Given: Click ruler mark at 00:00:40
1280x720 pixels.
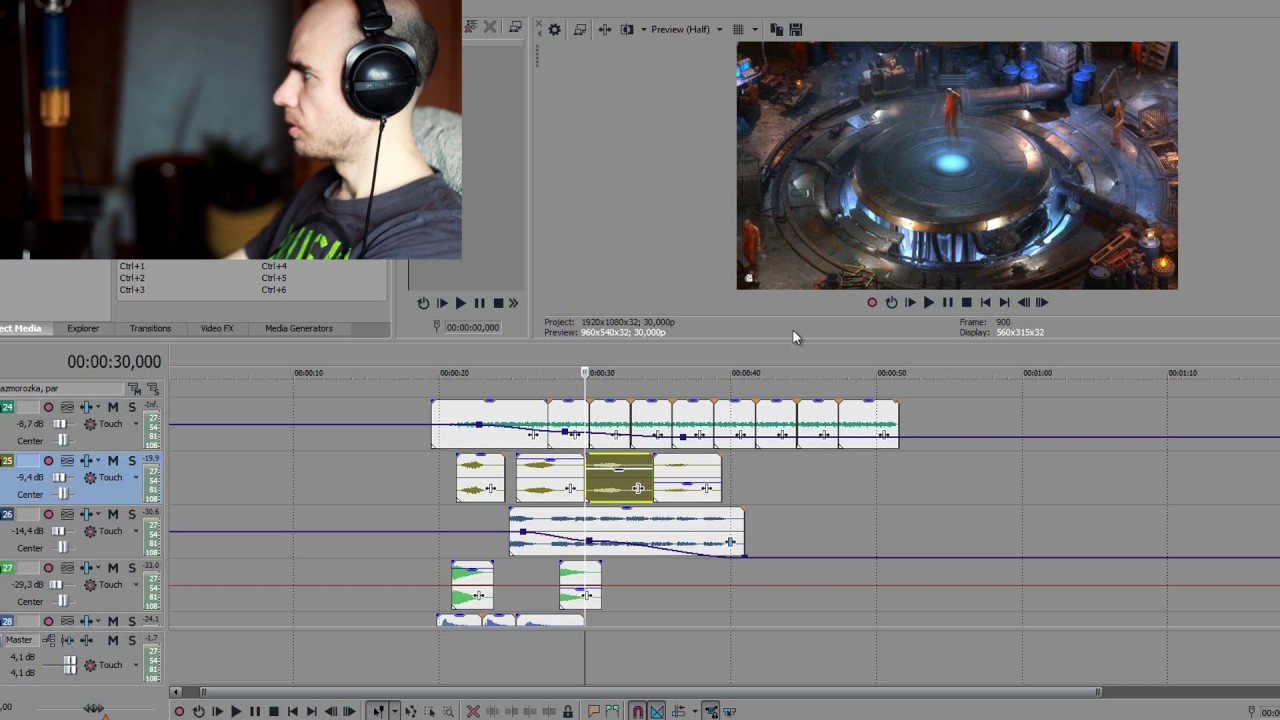Looking at the screenshot, I should (x=746, y=373).
